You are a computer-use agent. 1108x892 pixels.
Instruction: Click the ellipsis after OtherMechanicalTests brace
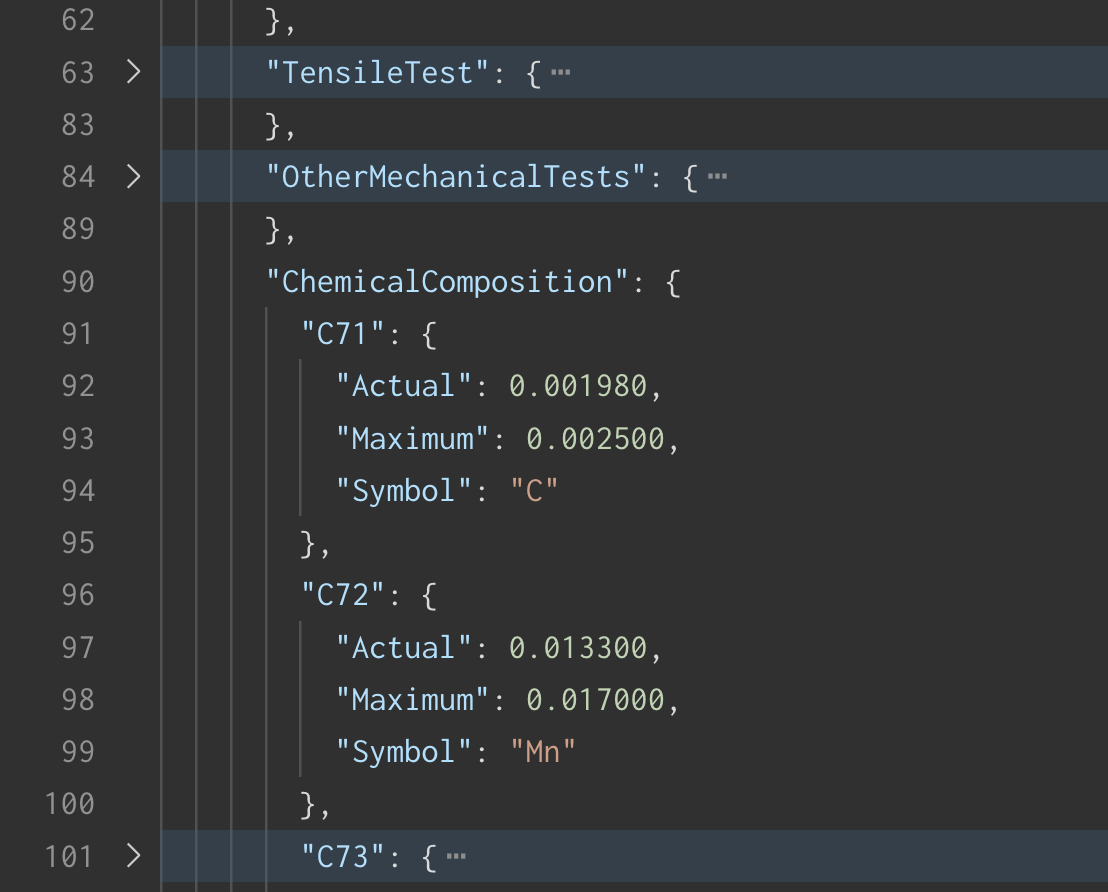(717, 177)
